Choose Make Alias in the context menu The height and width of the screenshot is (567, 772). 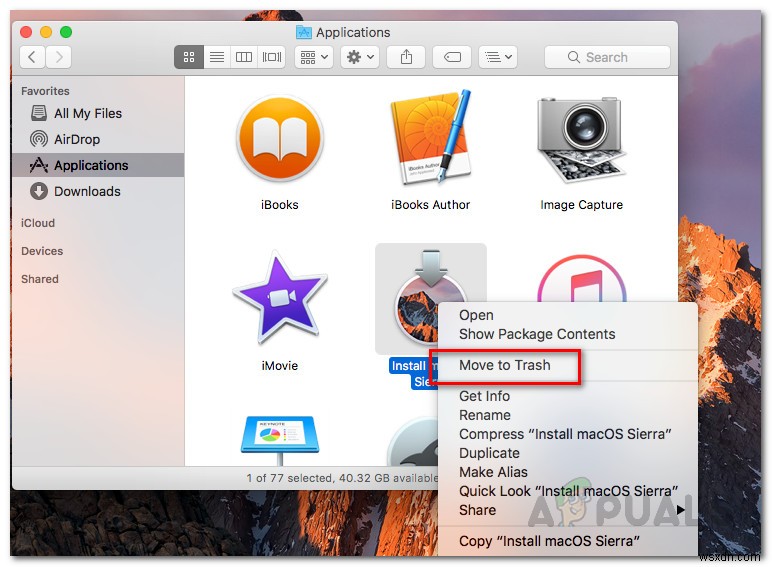click(568, 472)
